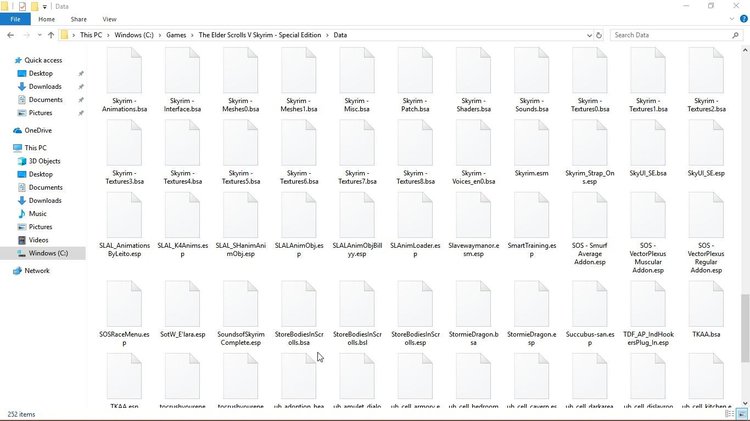Select Slavewaymanor.esm.esp file

pyautogui.click(x=474, y=225)
